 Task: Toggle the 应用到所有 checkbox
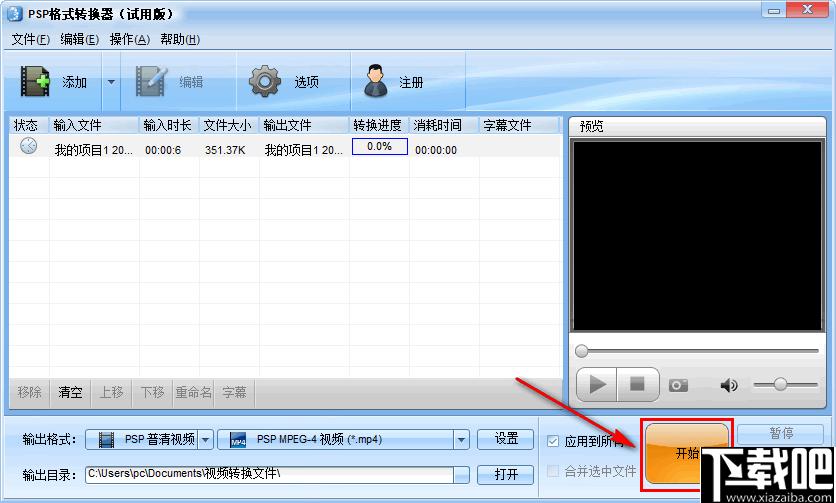pyautogui.click(x=553, y=441)
